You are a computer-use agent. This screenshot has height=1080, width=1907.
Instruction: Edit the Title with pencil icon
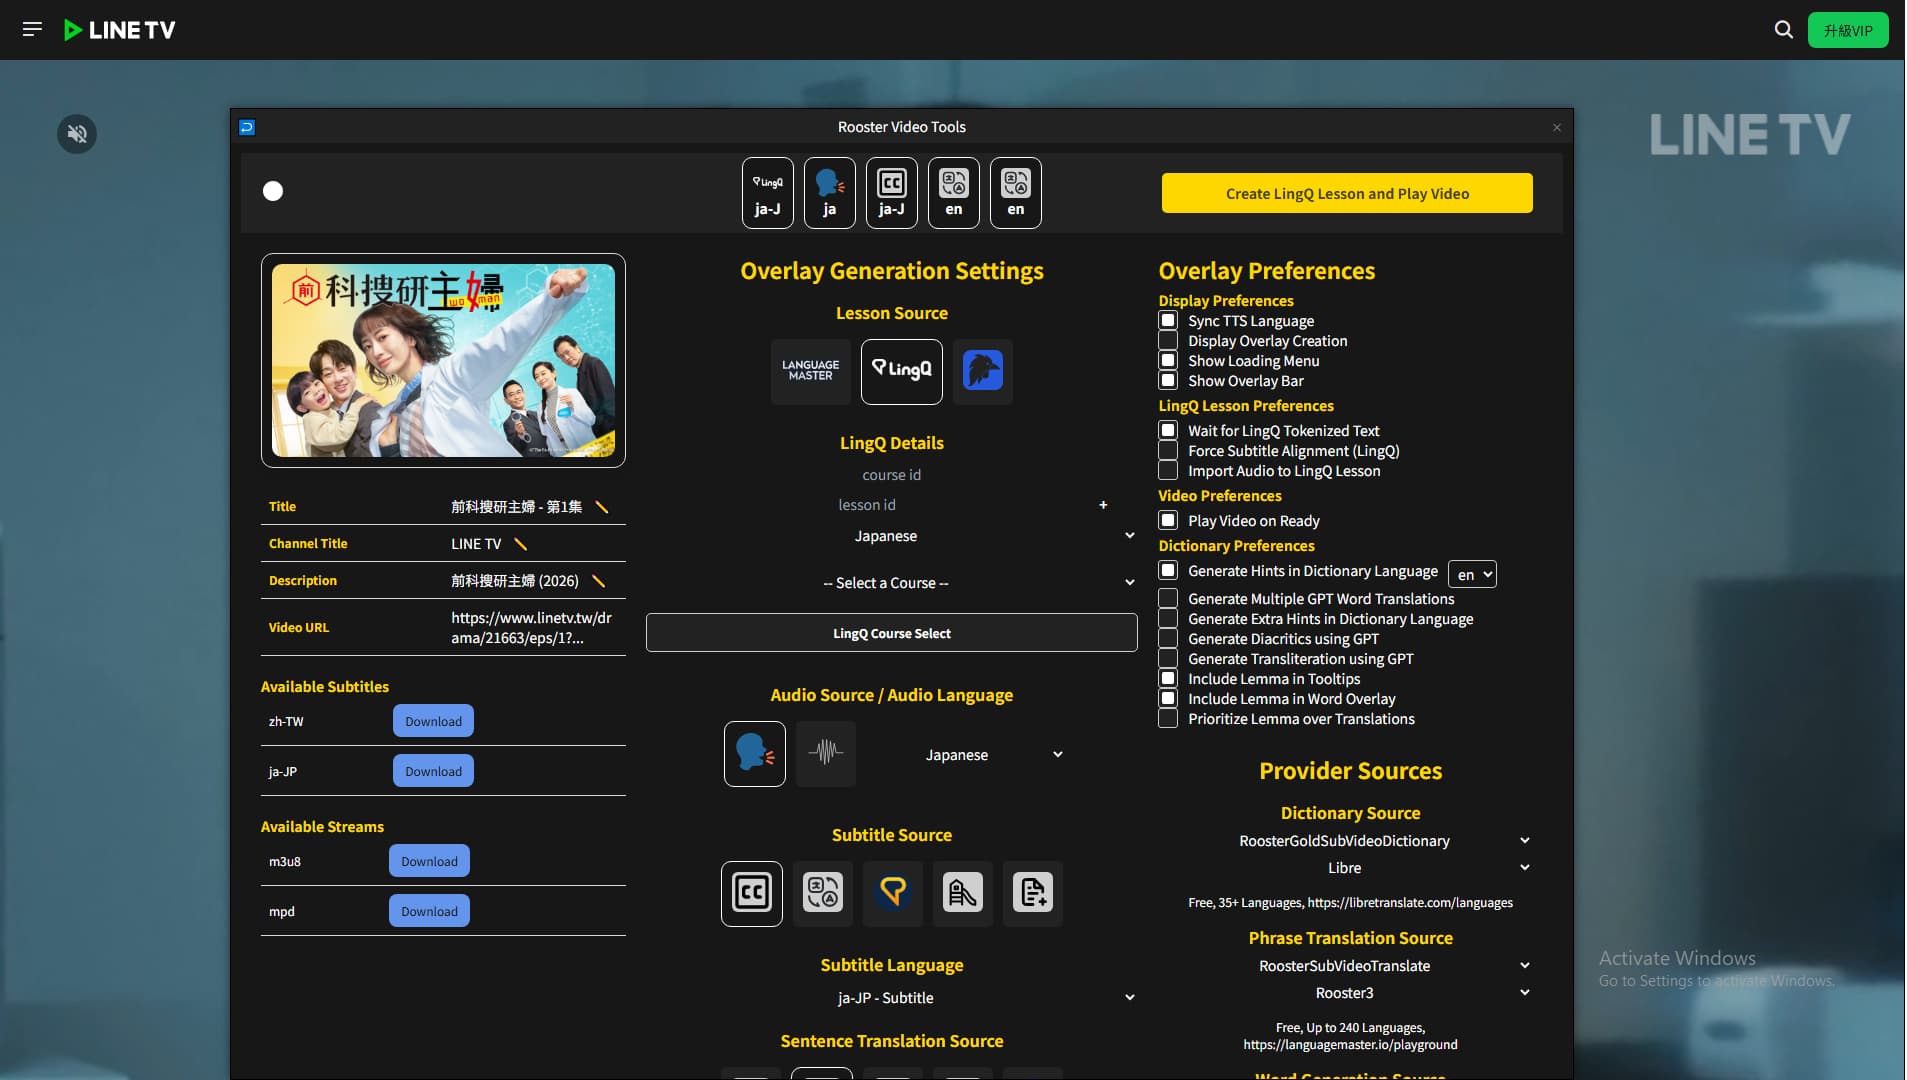[x=602, y=507]
